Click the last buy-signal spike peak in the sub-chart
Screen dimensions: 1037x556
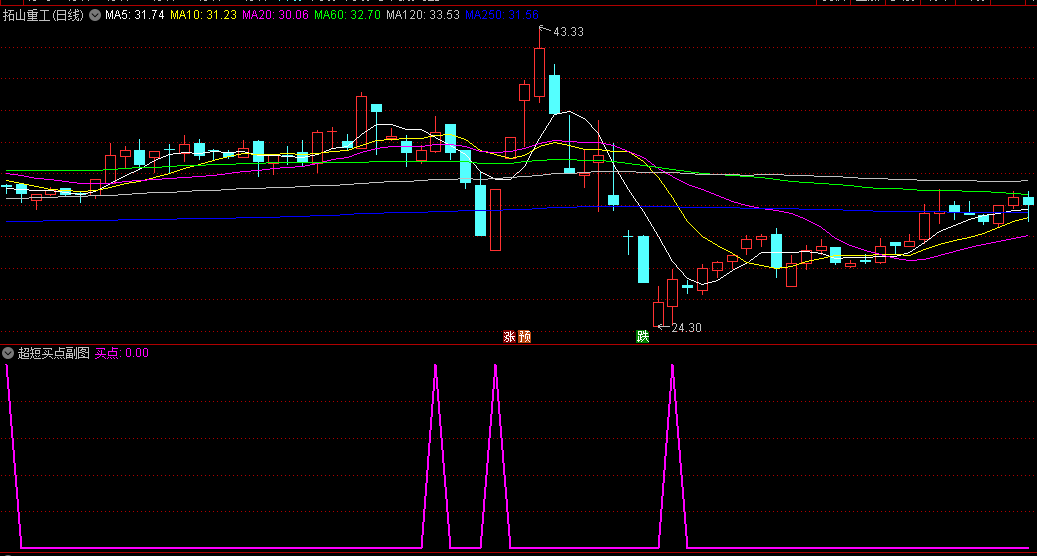tap(673, 366)
